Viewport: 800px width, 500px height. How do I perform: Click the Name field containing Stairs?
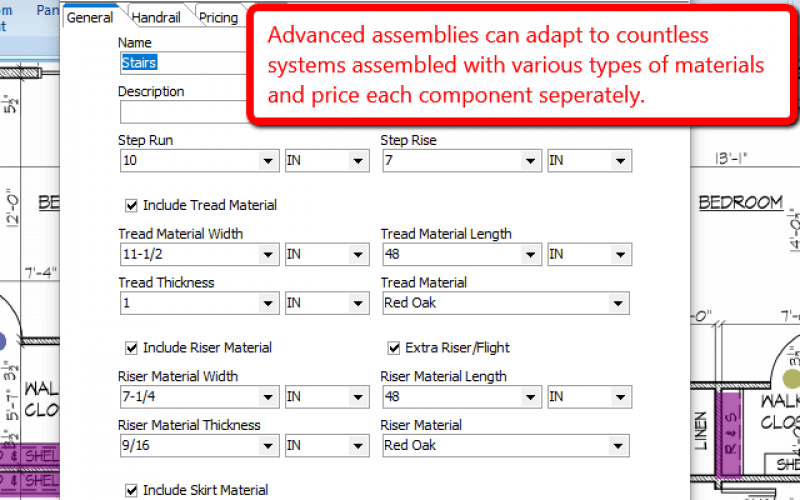coord(184,63)
